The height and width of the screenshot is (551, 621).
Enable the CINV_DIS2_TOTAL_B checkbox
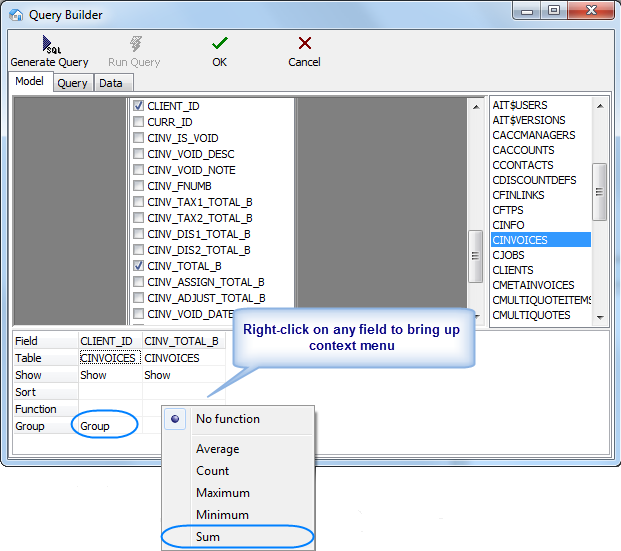[138, 250]
